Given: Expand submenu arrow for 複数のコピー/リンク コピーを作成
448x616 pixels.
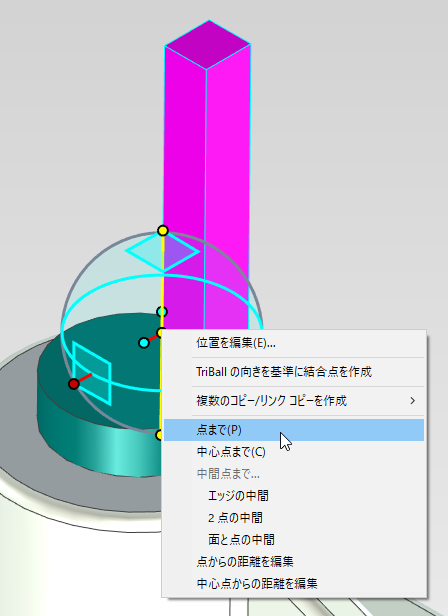Looking at the screenshot, I should coord(412,401).
